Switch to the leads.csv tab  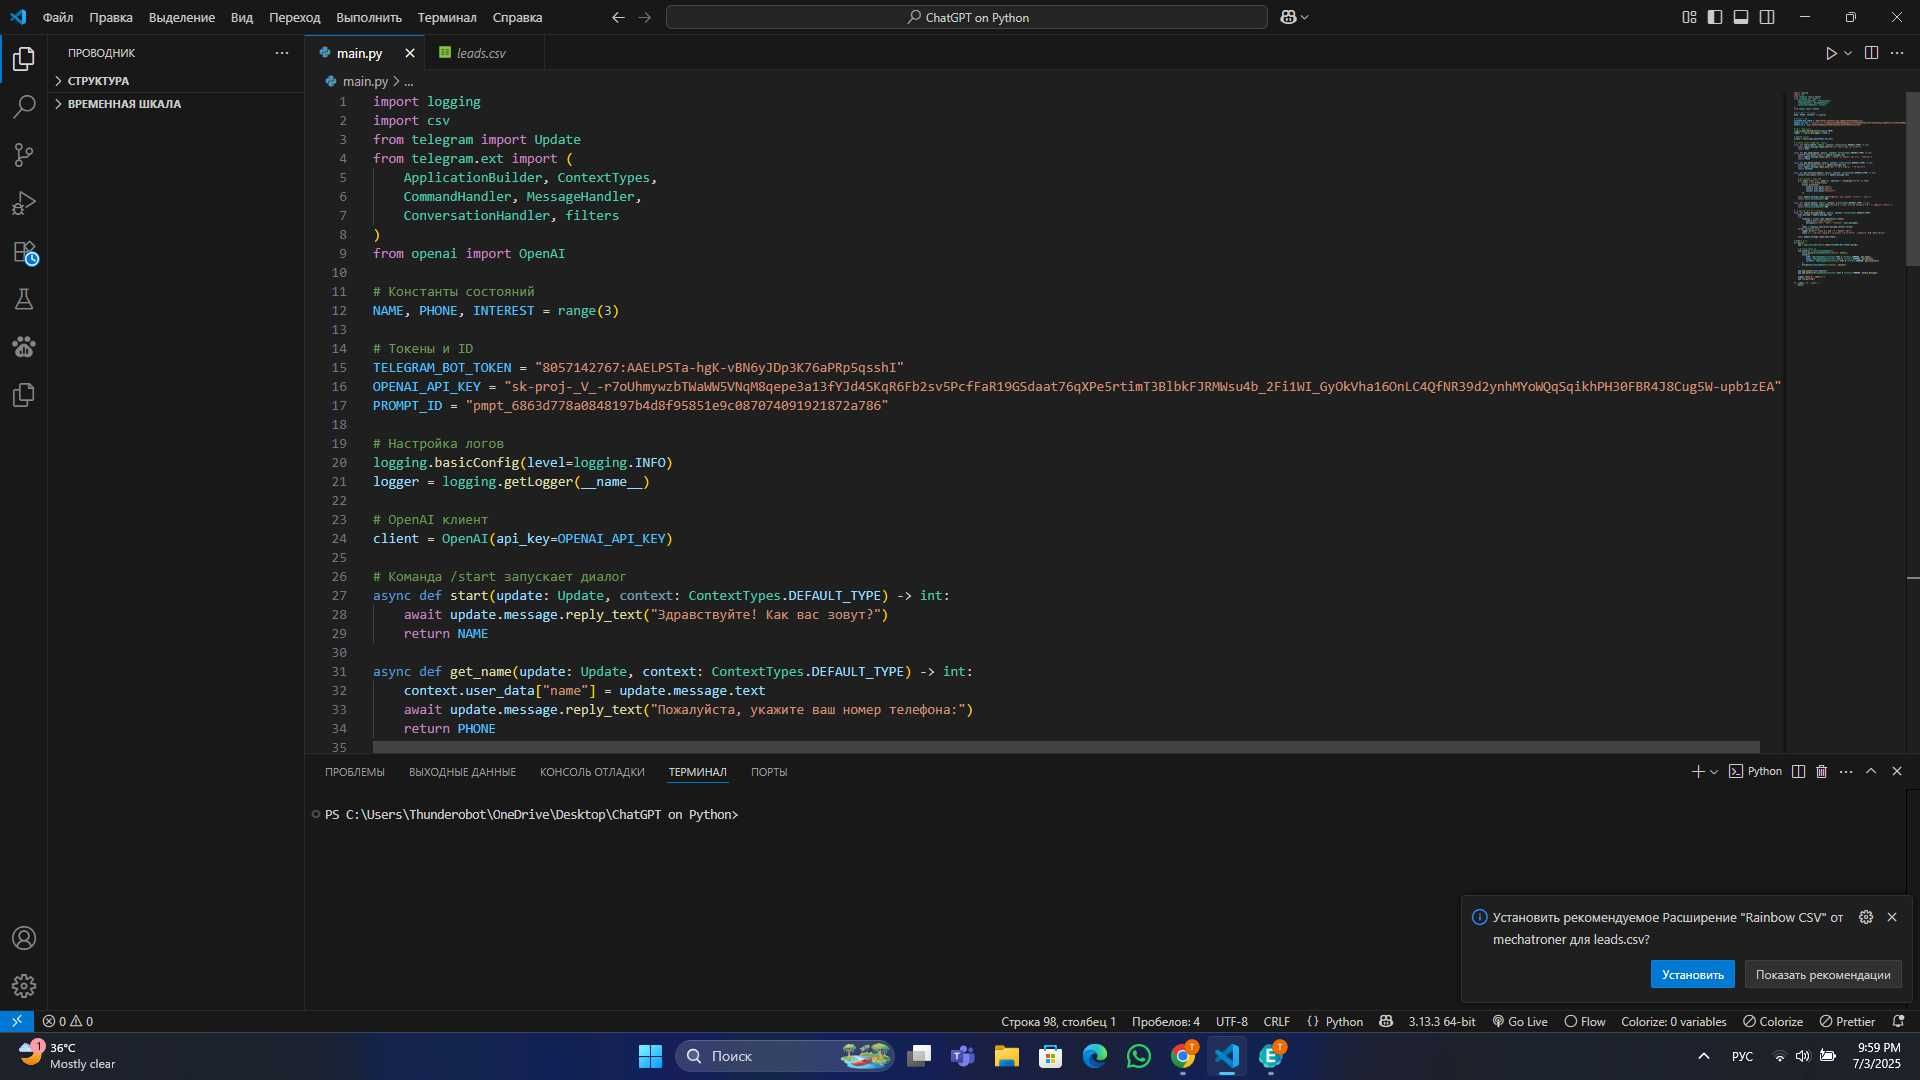click(x=481, y=53)
